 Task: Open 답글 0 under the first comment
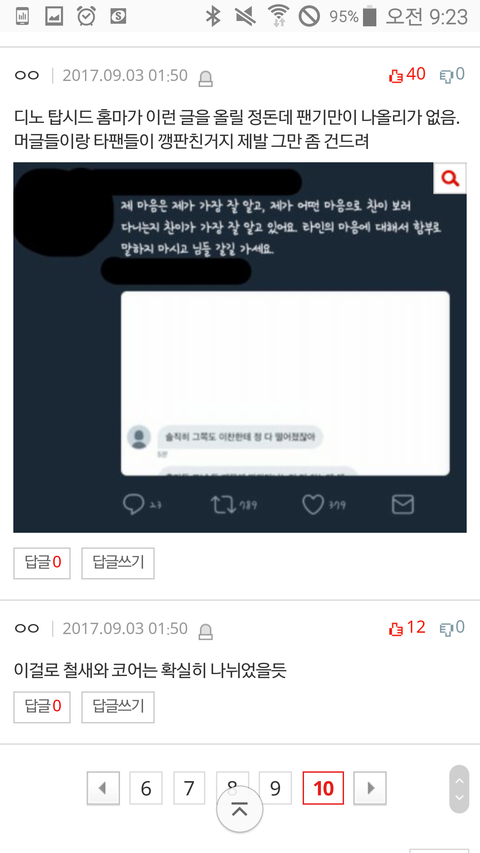[42, 563]
